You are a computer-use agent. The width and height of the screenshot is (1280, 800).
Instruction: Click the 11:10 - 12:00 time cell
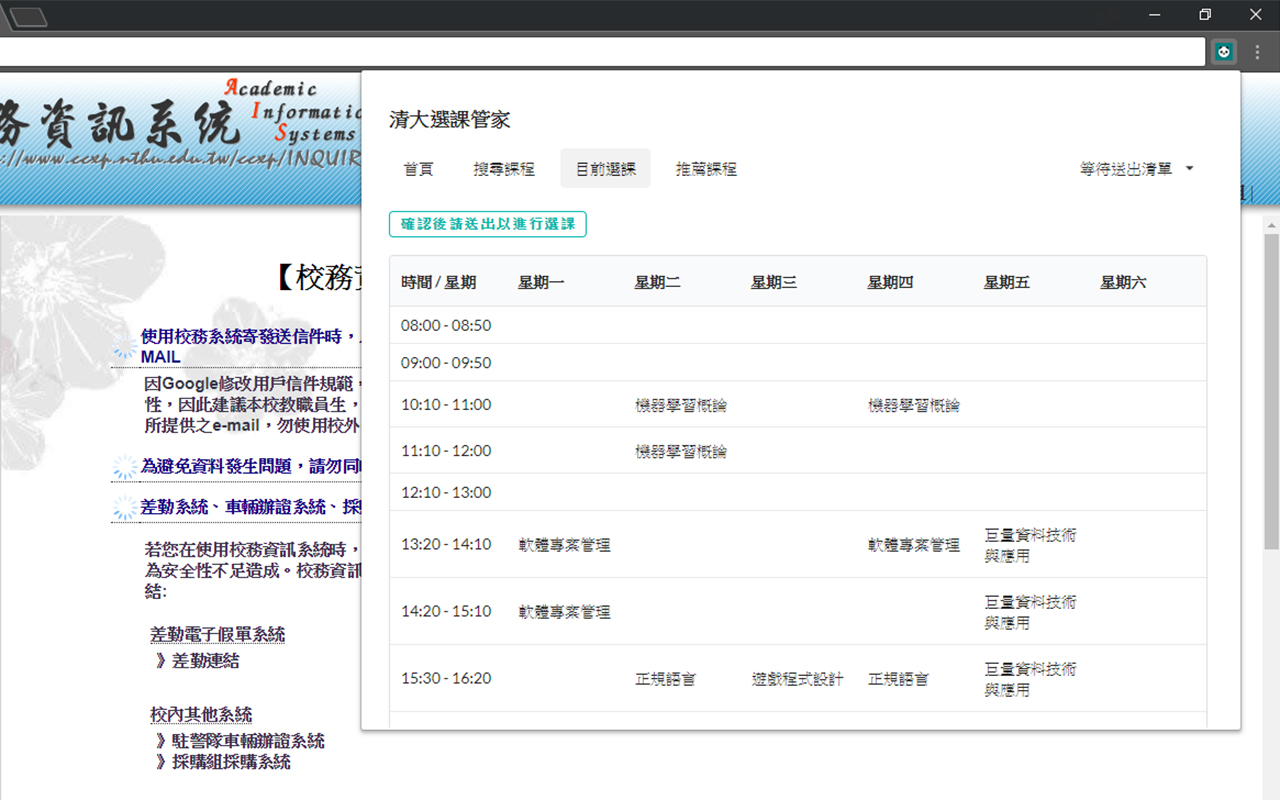point(446,451)
